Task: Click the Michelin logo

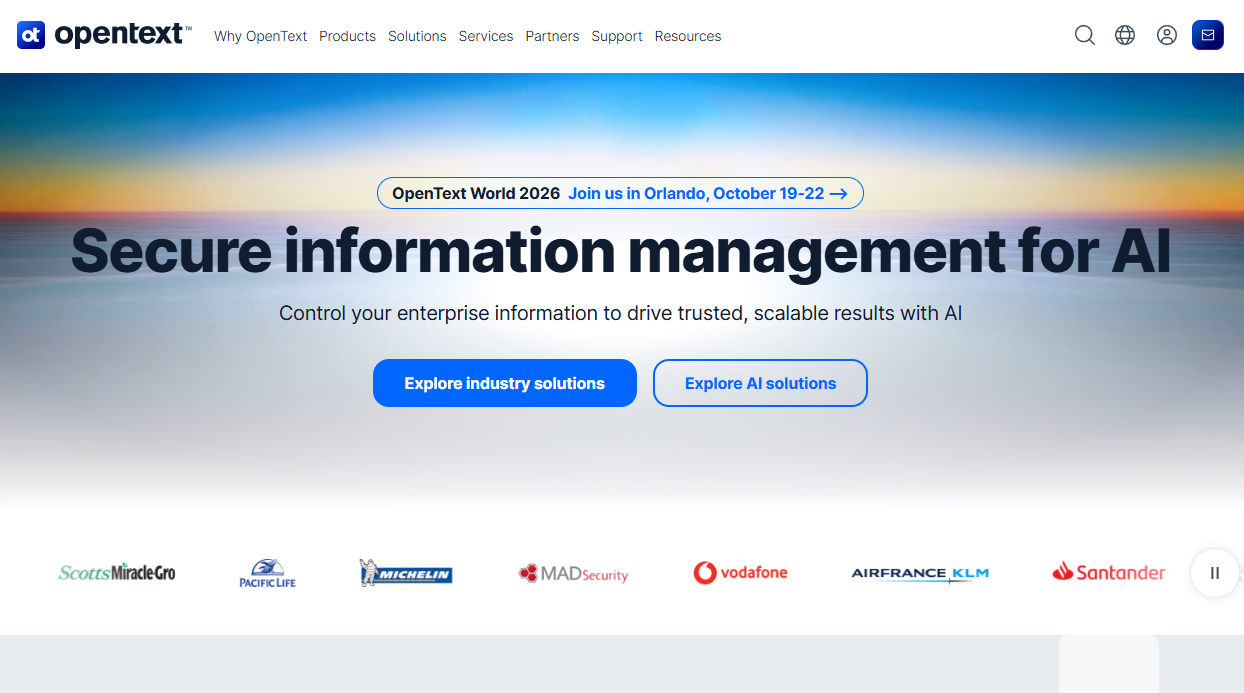Action: 406,572
